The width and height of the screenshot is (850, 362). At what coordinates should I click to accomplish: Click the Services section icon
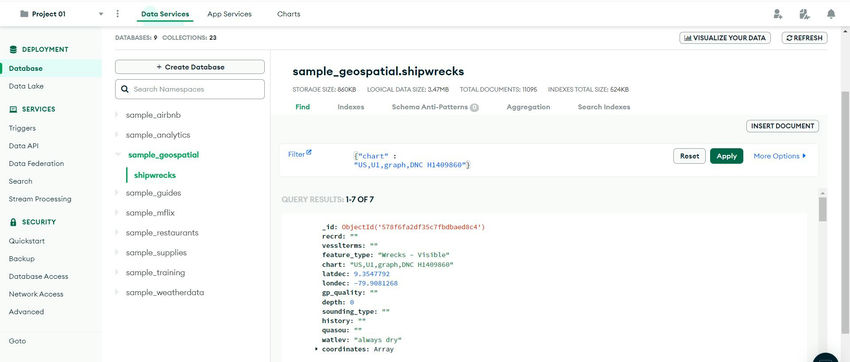14,109
